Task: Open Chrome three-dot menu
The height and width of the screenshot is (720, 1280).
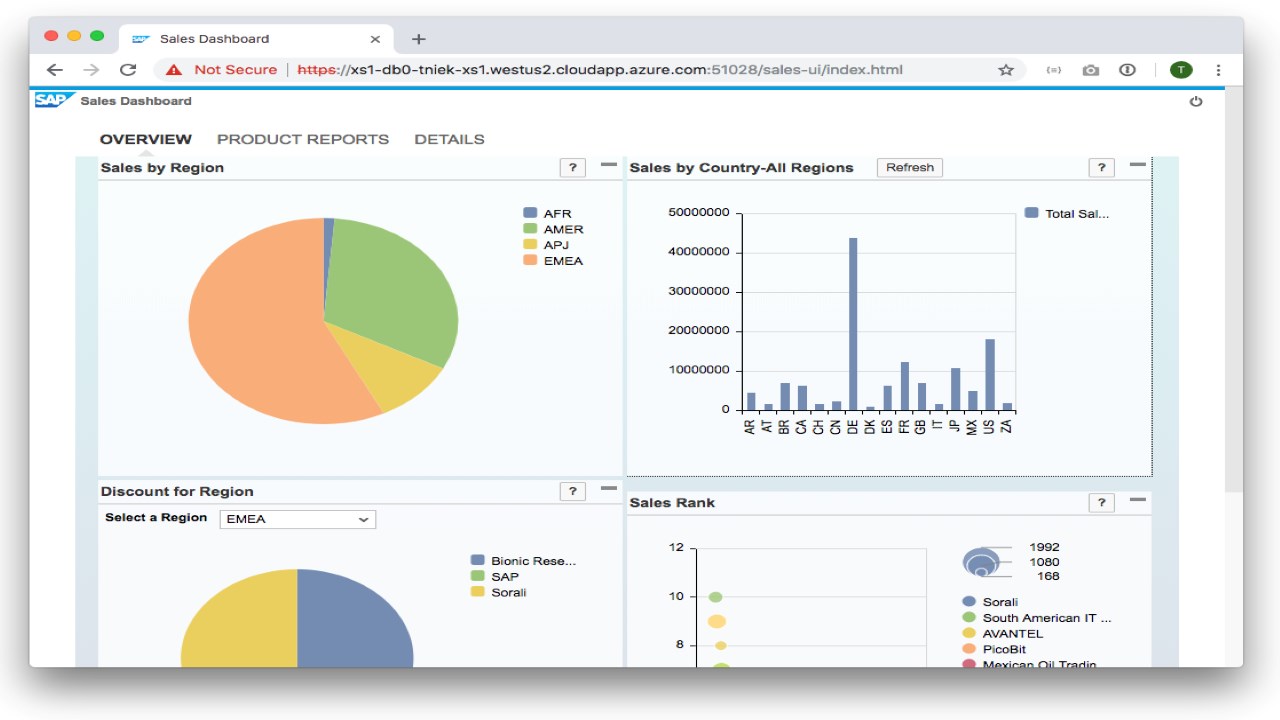Action: pyautogui.click(x=1218, y=70)
